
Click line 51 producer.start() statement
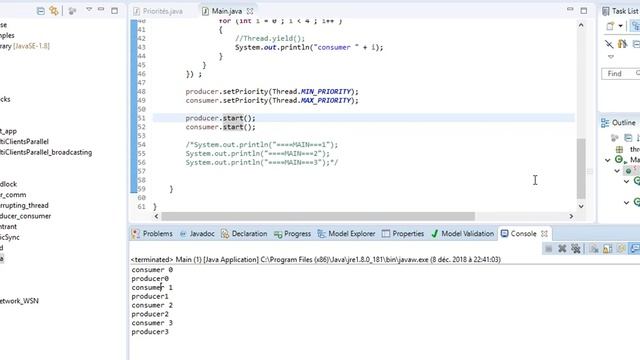tap(220, 118)
